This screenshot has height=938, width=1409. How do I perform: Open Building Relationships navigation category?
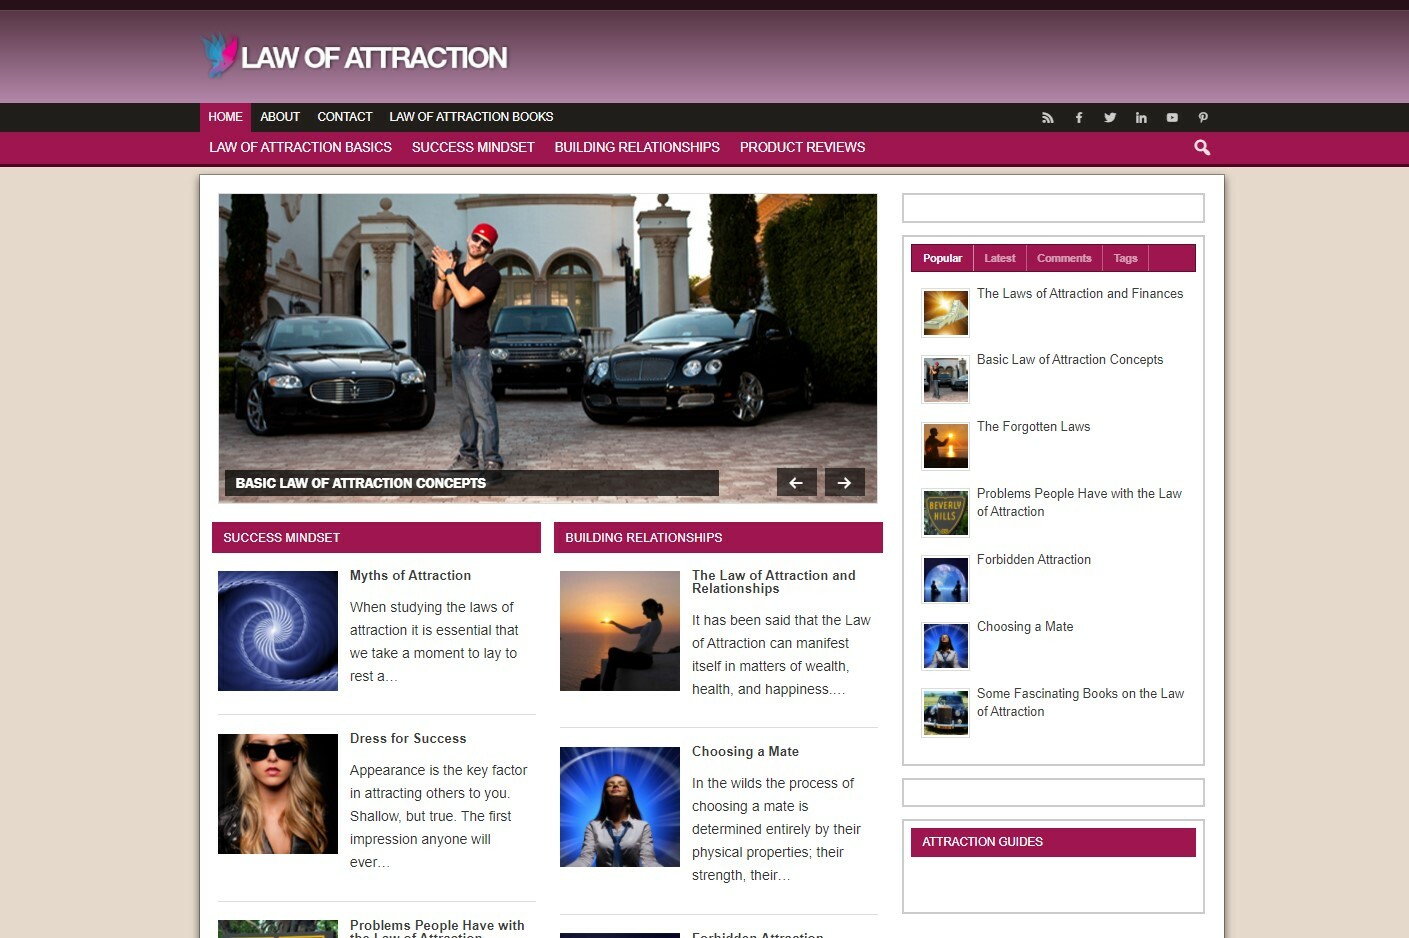pyautogui.click(x=637, y=147)
